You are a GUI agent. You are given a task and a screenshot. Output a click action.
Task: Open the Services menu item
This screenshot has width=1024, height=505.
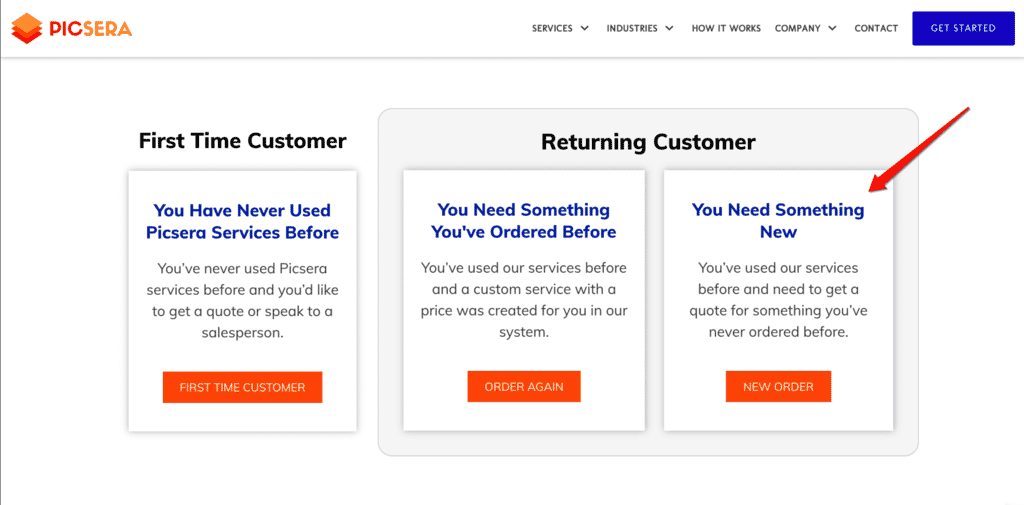[552, 28]
